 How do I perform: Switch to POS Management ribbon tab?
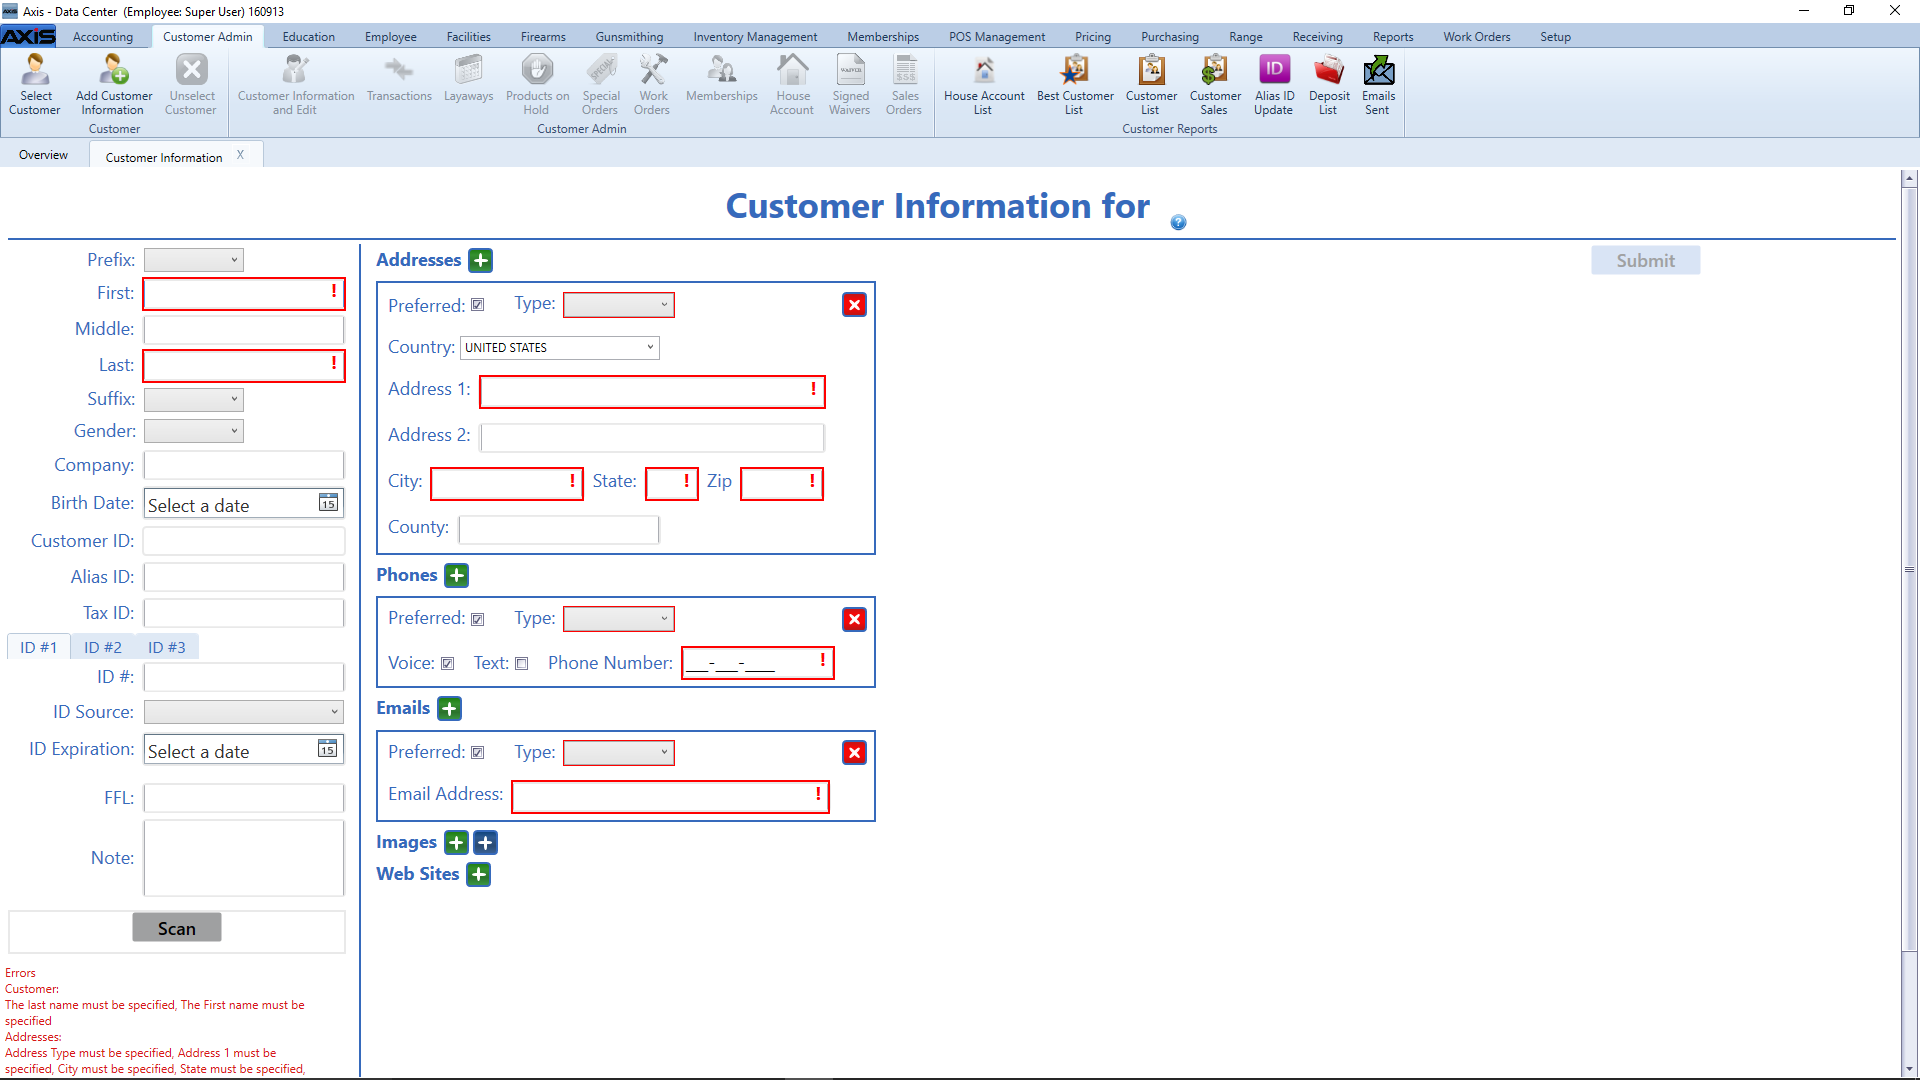click(997, 37)
